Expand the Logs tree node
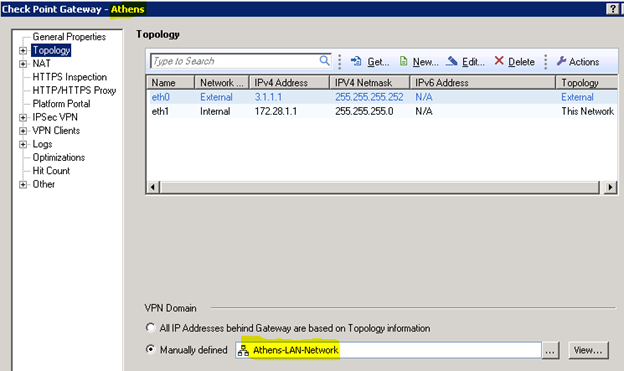This screenshot has width=624, height=371. (23, 144)
